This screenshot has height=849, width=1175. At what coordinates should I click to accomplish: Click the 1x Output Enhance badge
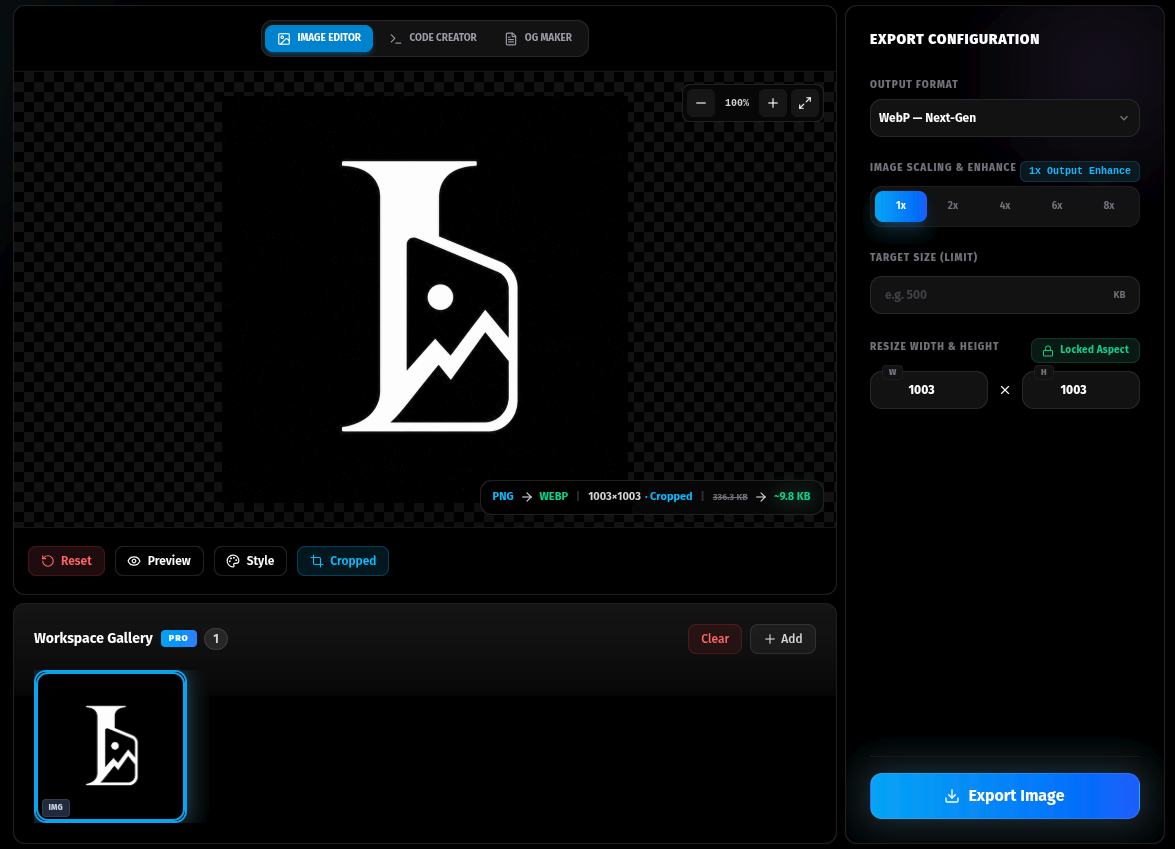1079,171
